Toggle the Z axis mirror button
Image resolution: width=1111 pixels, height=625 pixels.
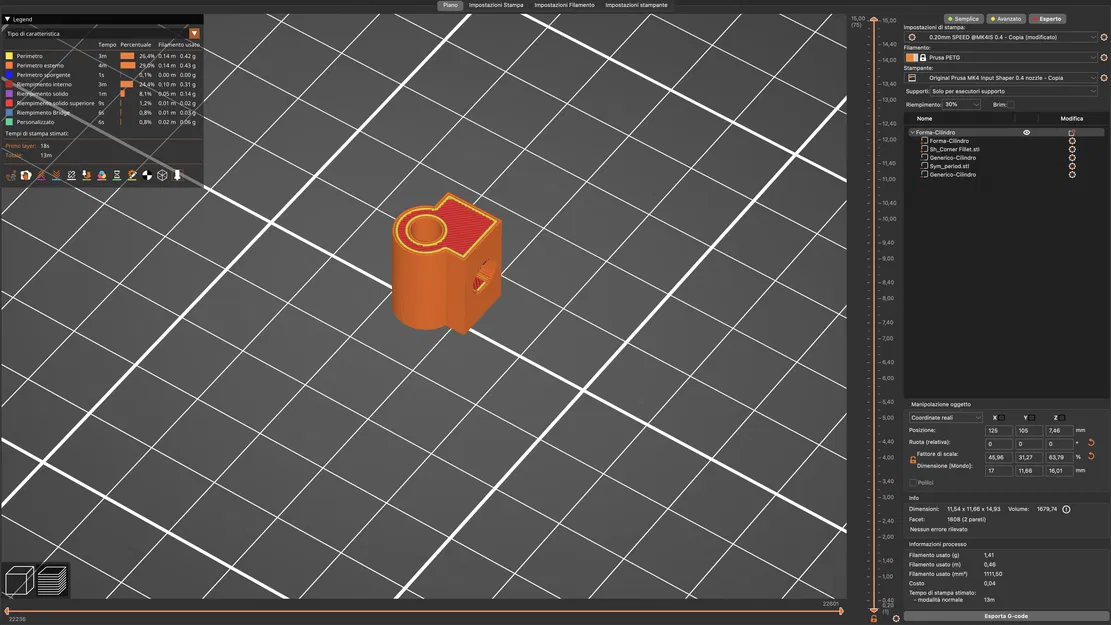pyautogui.click(x=1061, y=417)
